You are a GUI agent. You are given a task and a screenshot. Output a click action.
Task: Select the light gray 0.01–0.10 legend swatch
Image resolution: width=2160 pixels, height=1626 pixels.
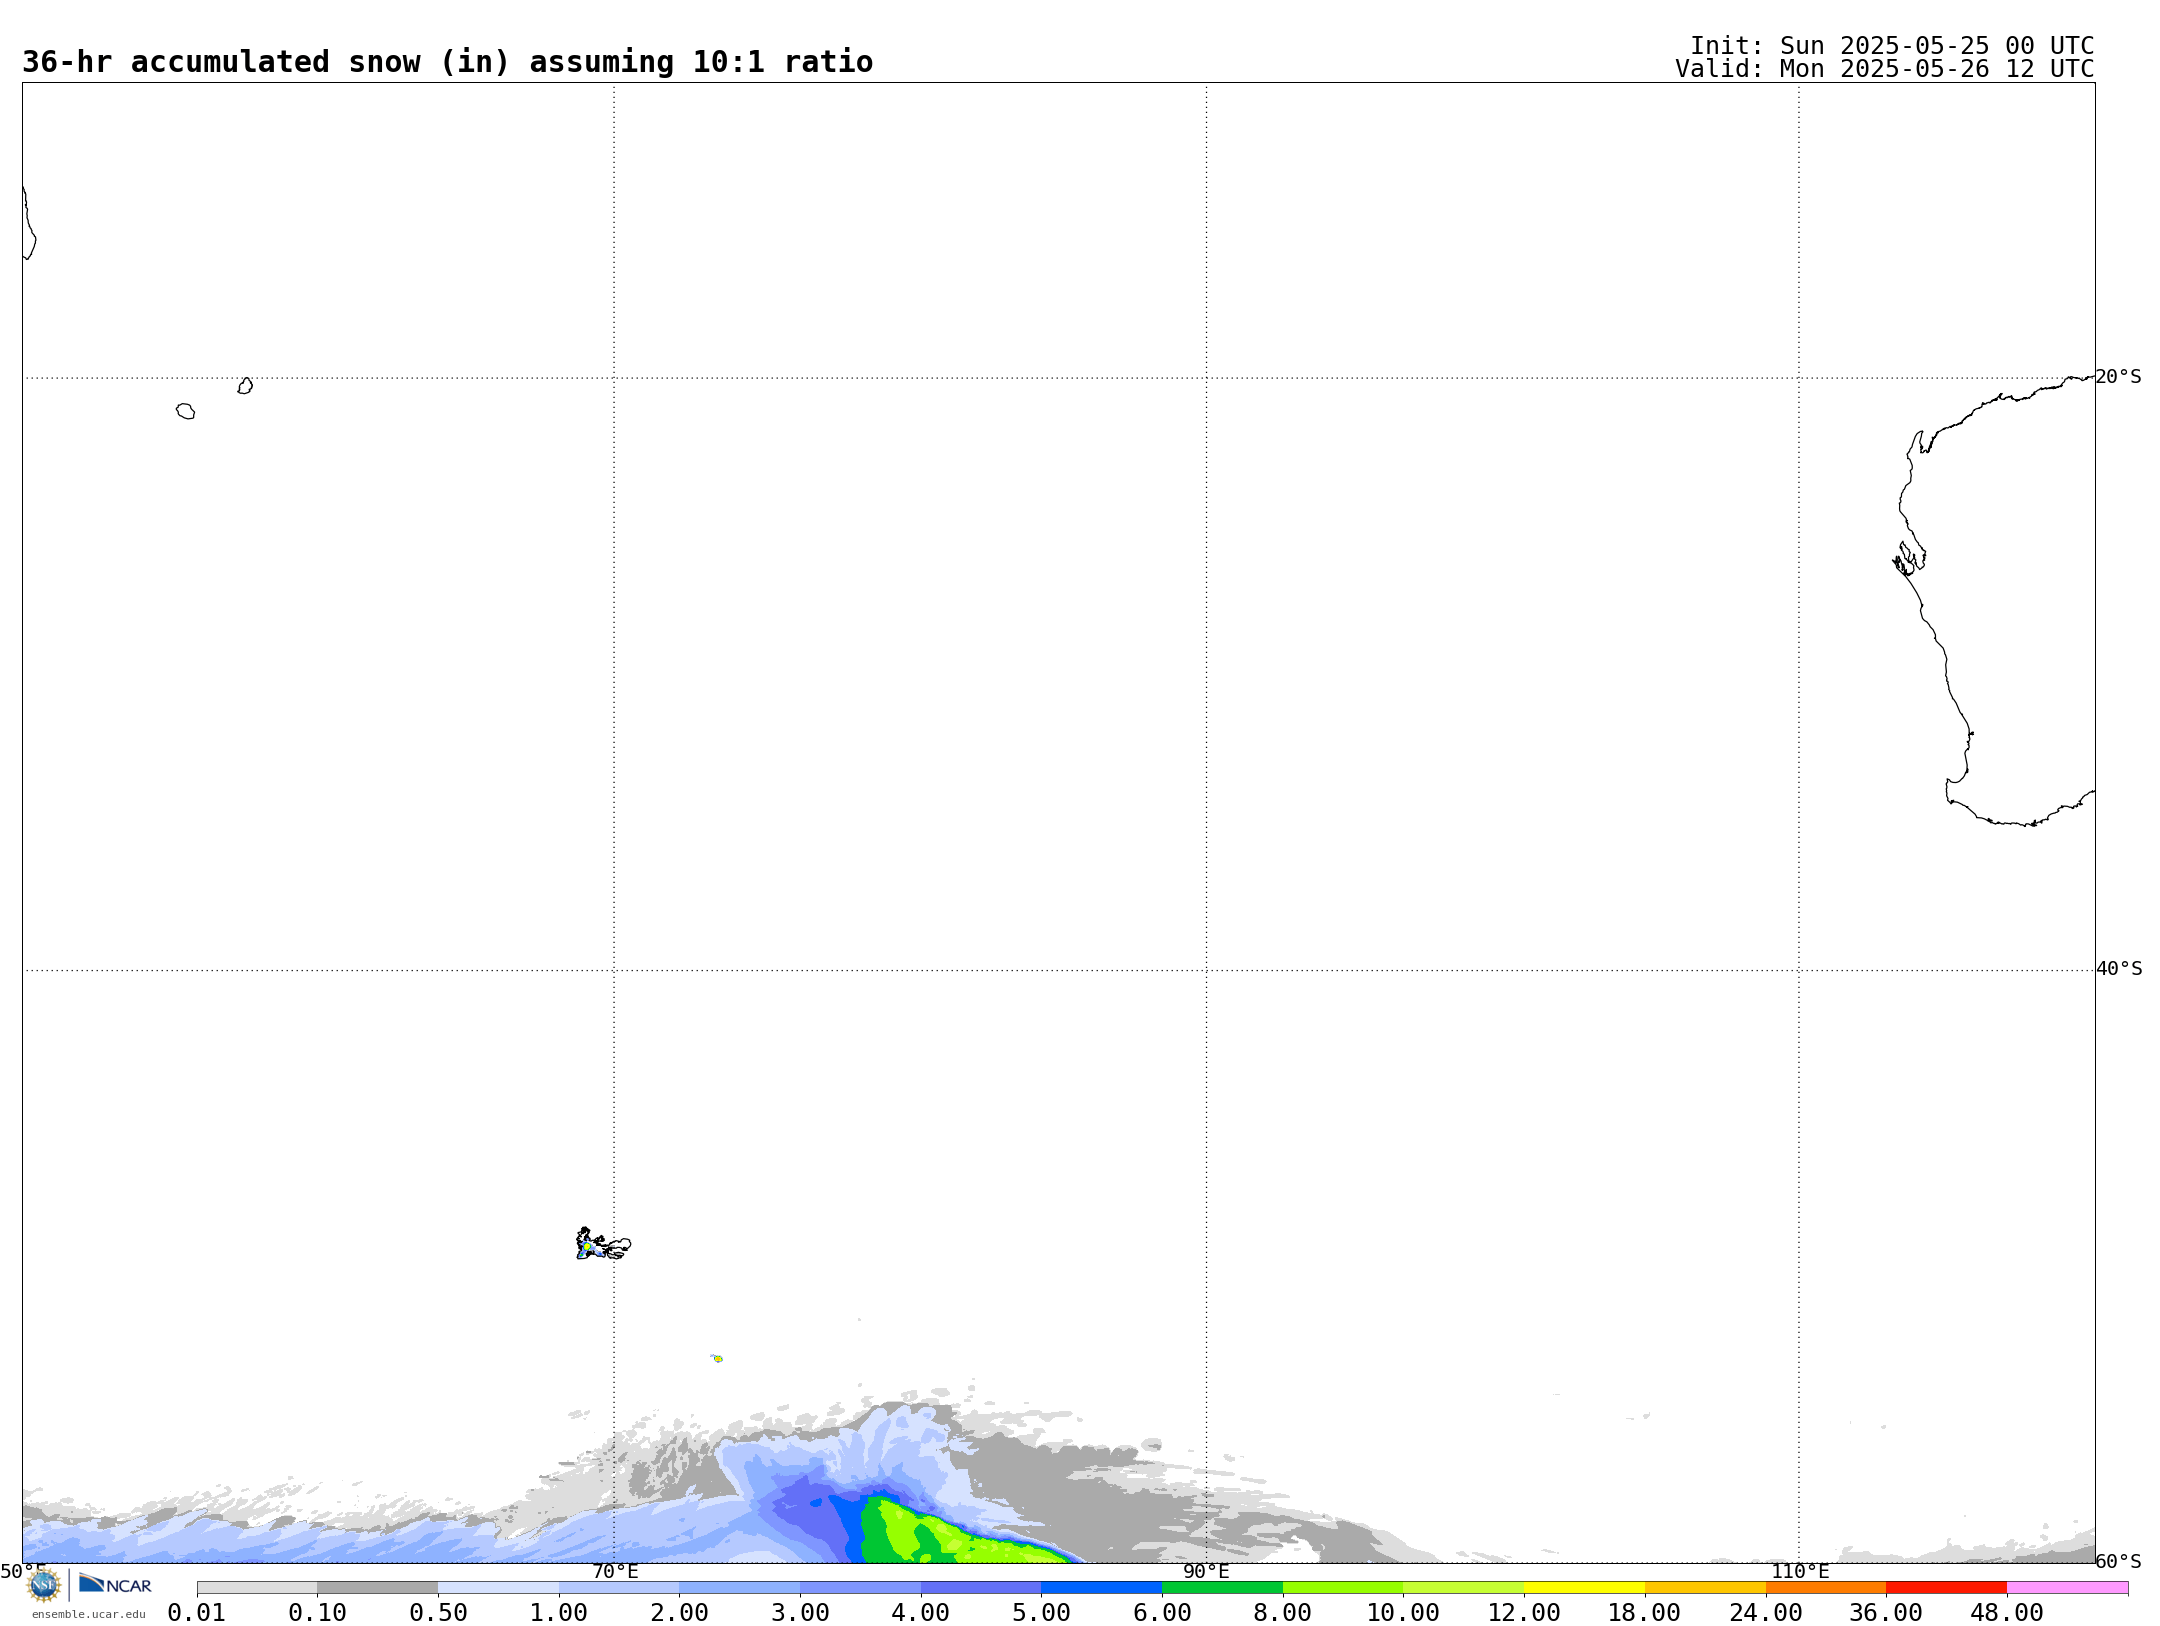257,1588
